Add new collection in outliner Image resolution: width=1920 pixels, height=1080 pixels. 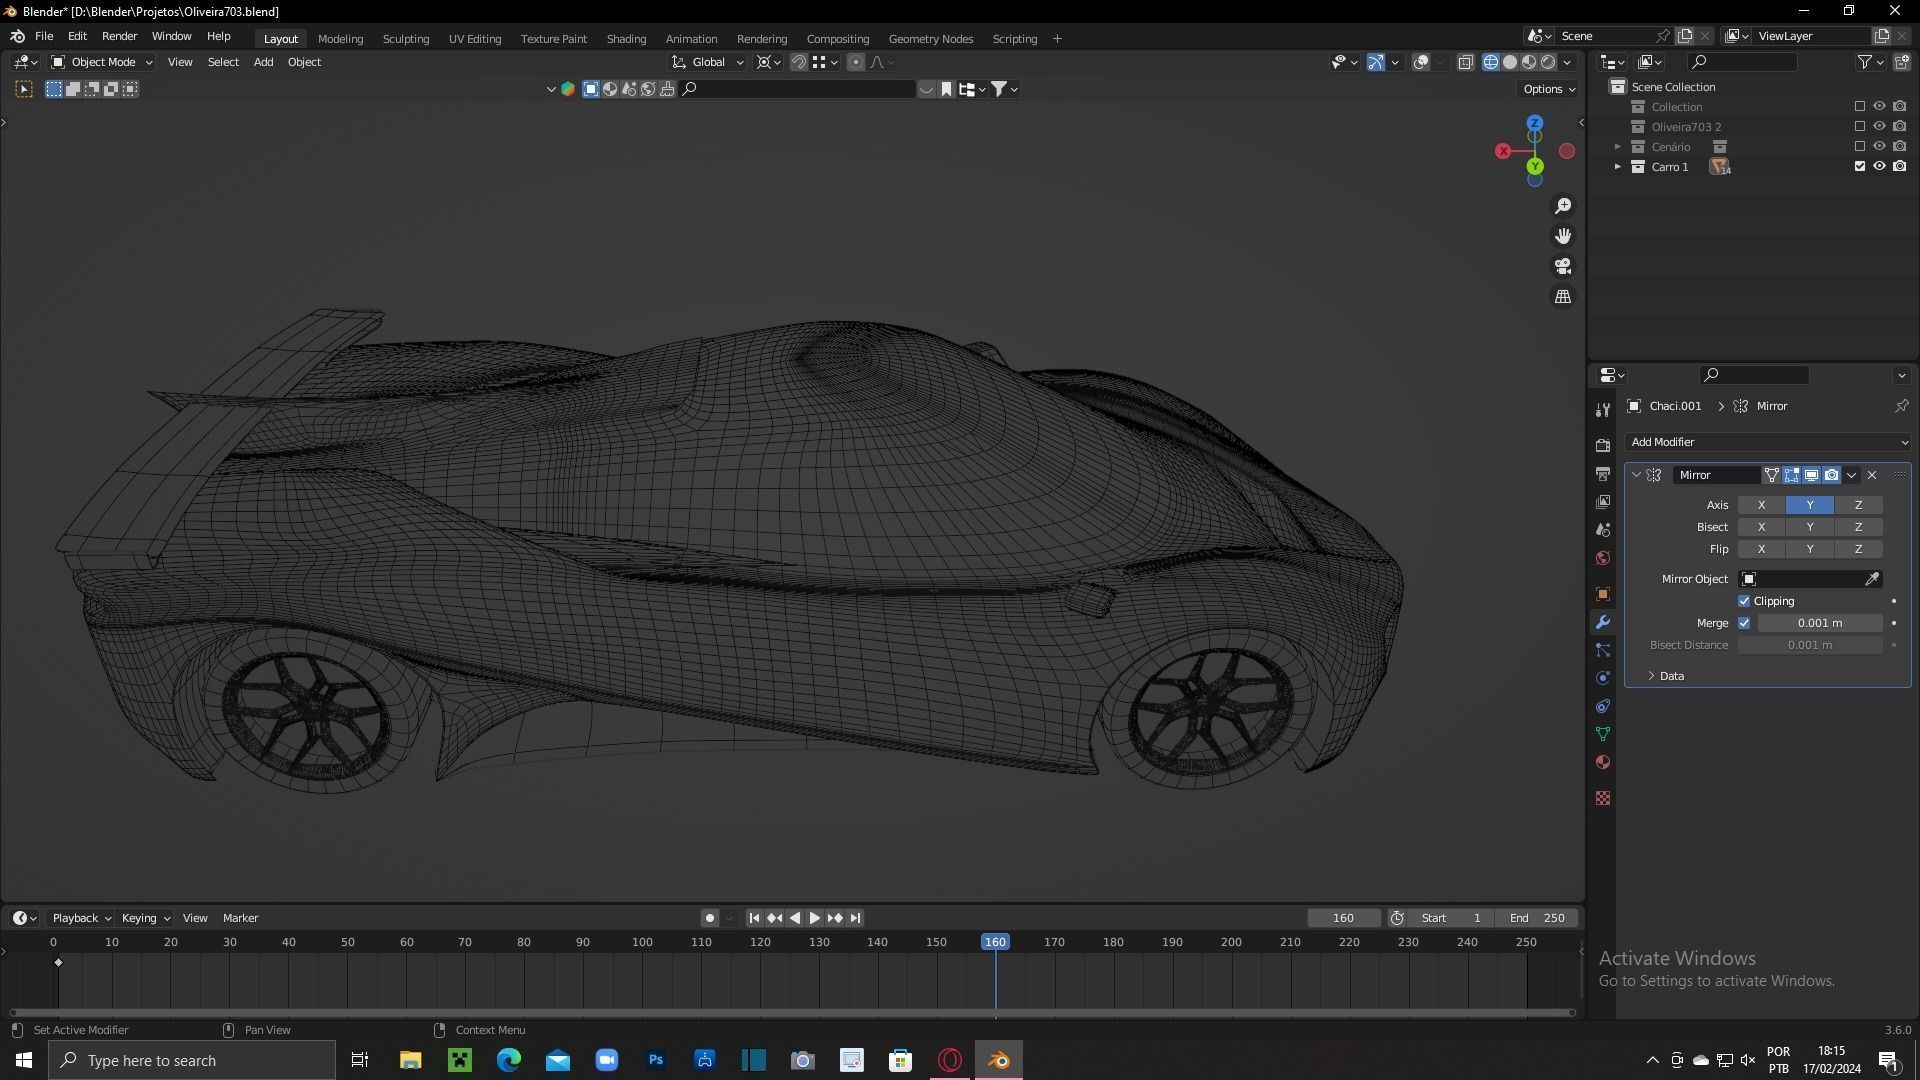(x=1902, y=62)
